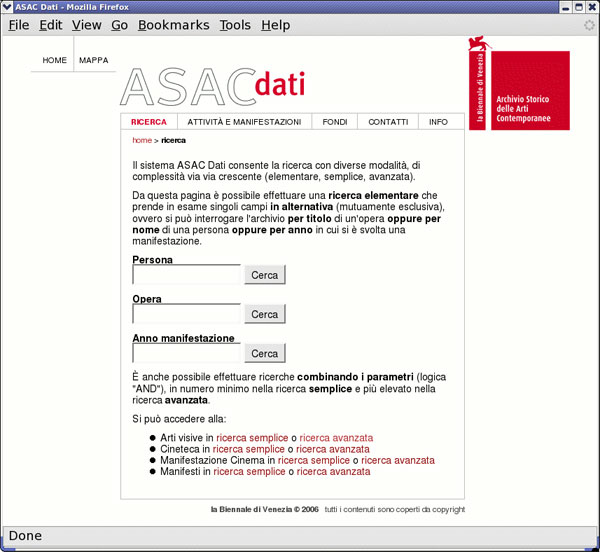Open the window menu icon in title bar
This screenshot has height=552, width=600.
7,7
